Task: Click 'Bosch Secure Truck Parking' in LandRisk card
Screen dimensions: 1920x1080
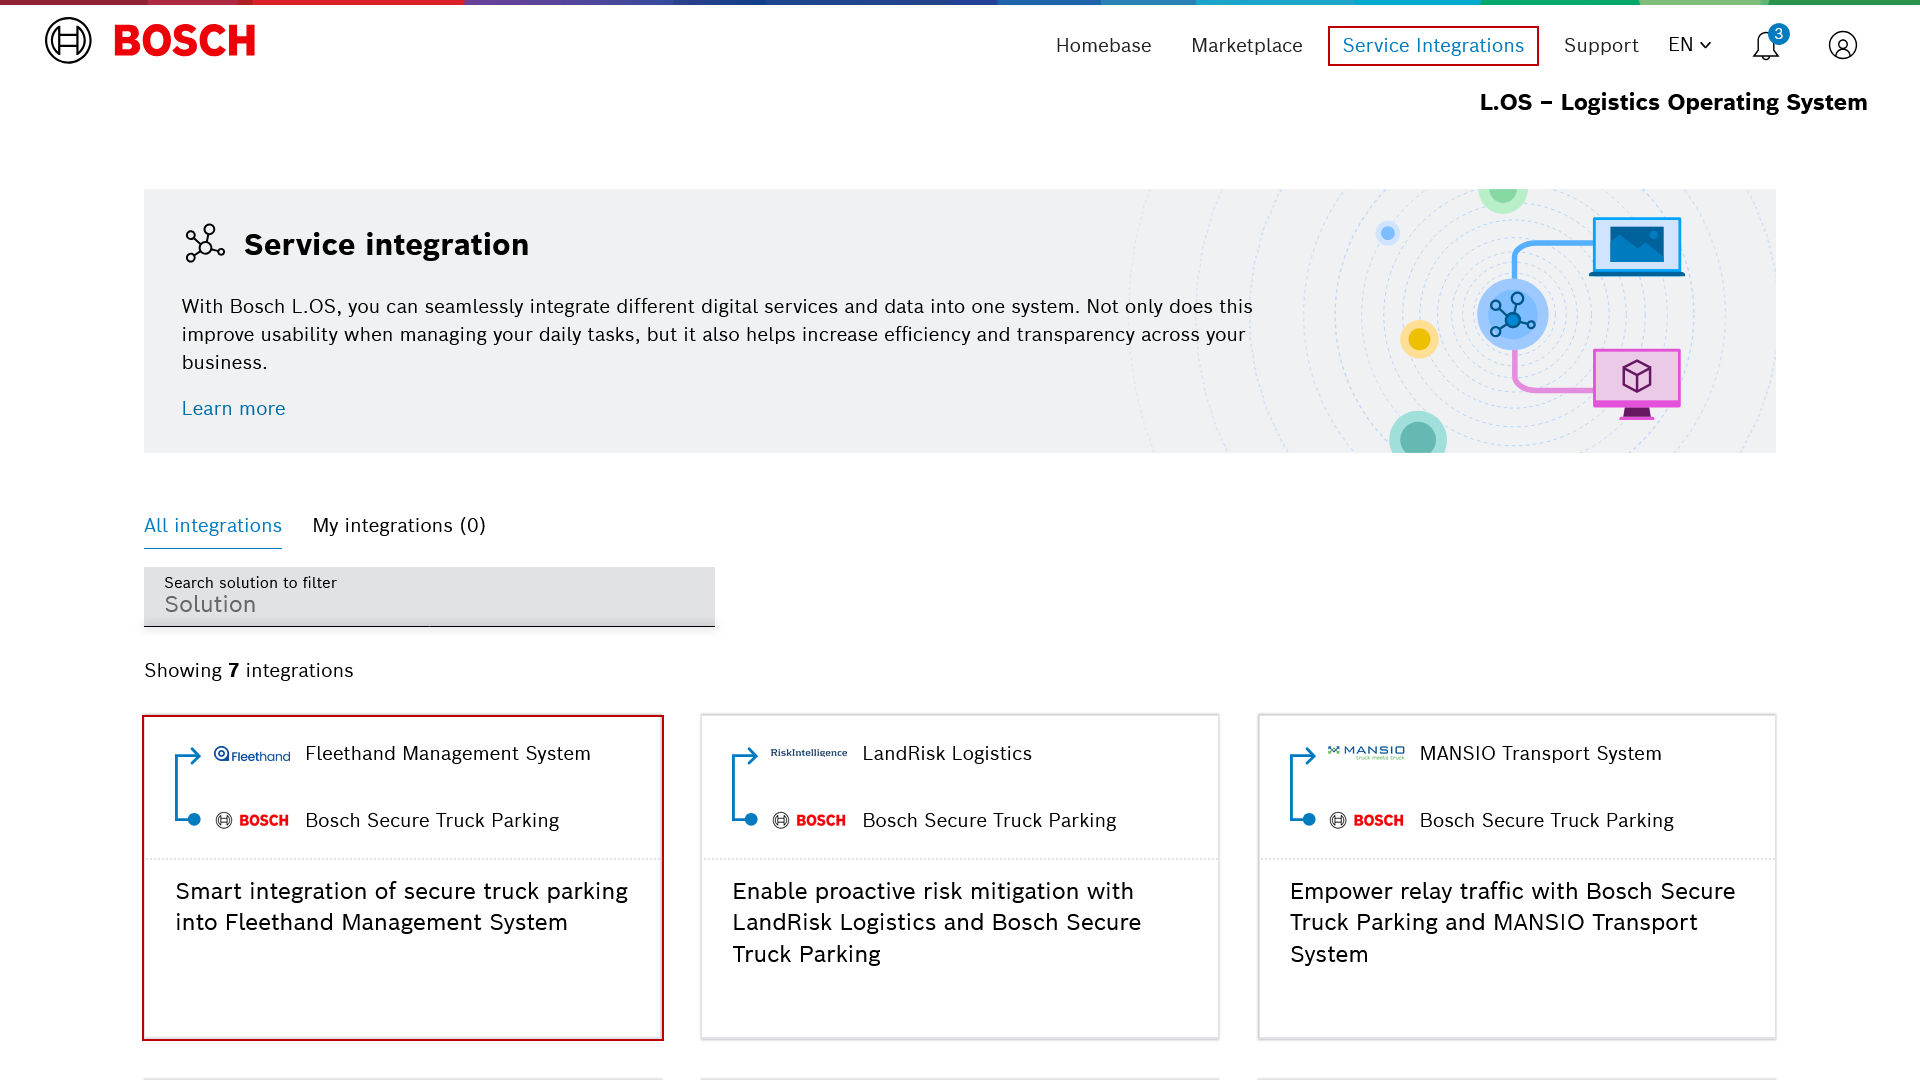Action: point(989,821)
